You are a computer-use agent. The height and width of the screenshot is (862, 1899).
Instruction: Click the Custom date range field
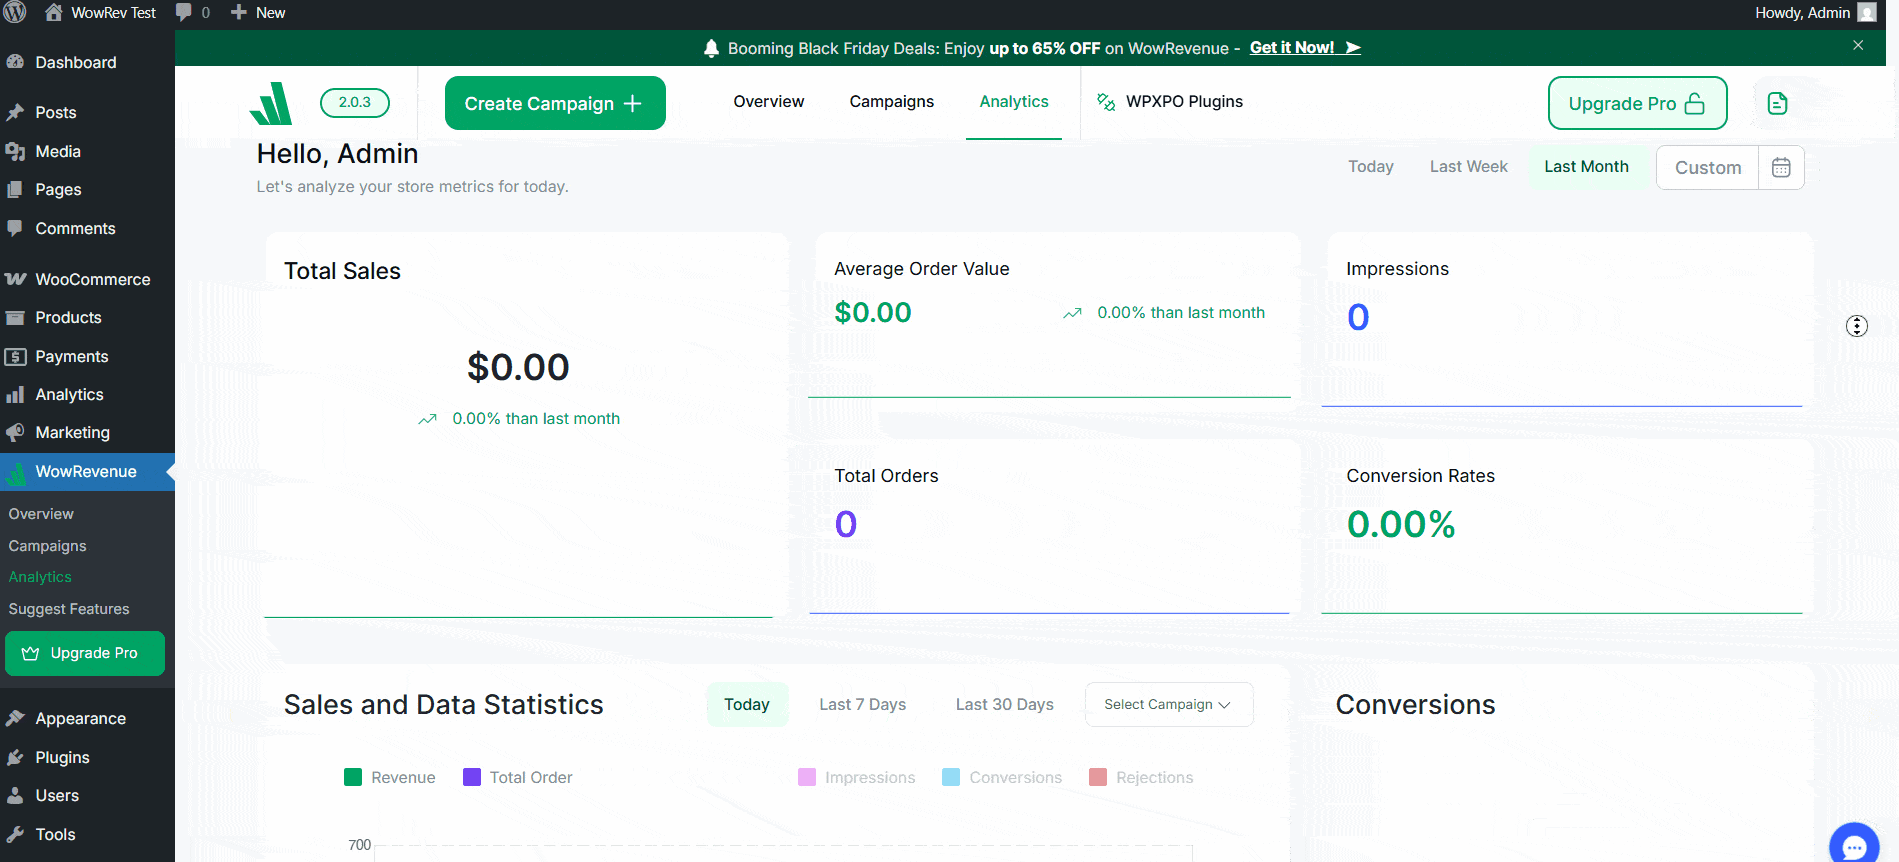pyautogui.click(x=1708, y=168)
